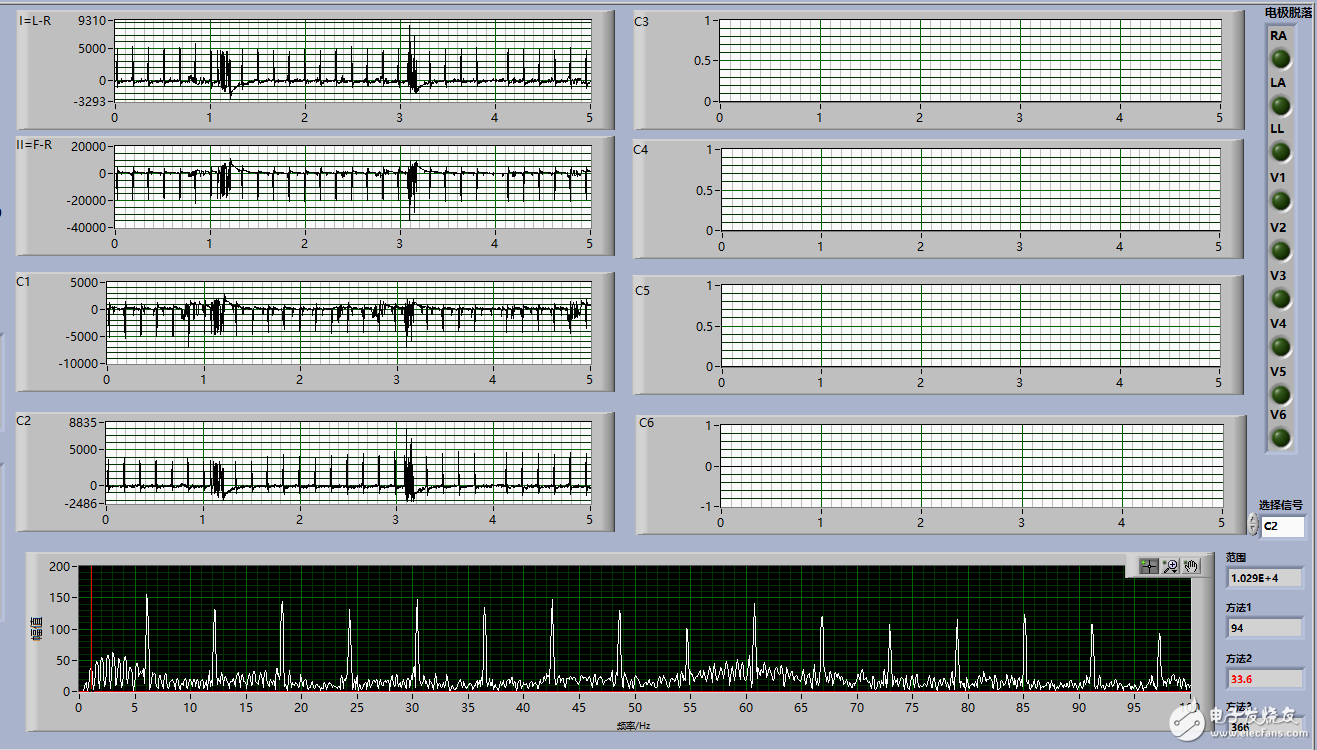This screenshot has height=750, width=1317.
Task: Click the 选择信号 stepper arrows
Action: [1253, 525]
